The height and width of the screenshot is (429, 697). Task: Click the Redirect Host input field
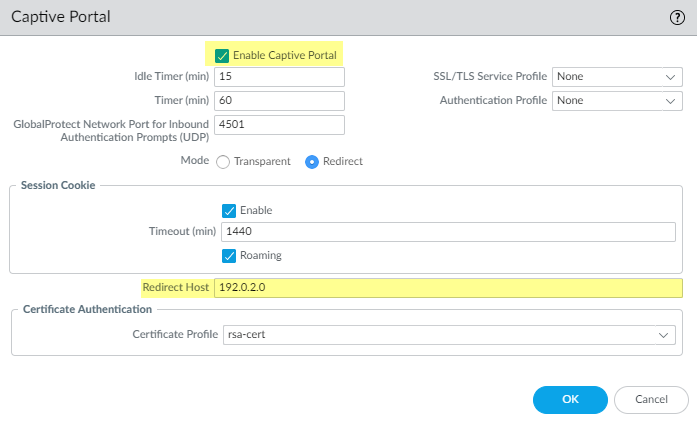tap(449, 288)
